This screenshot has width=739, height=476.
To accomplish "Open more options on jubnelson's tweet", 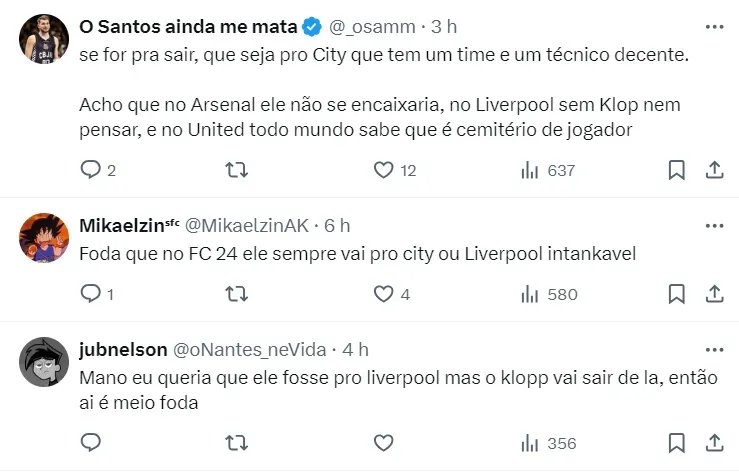I will pos(715,349).
